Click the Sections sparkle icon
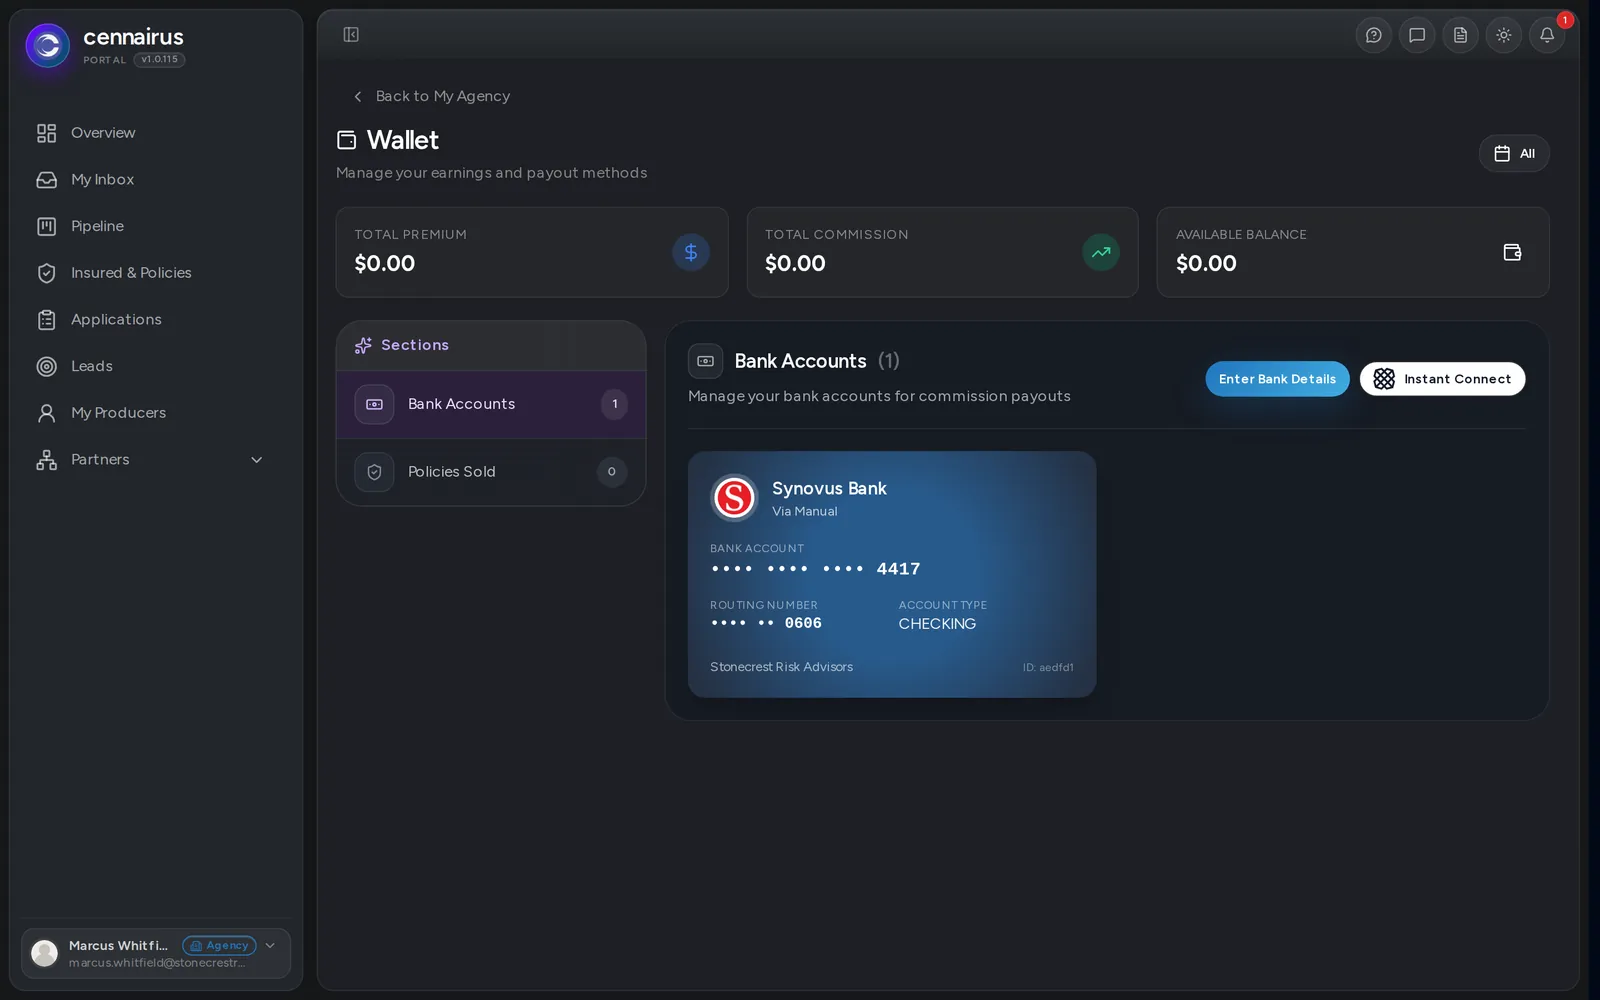1600x1000 pixels. point(363,345)
